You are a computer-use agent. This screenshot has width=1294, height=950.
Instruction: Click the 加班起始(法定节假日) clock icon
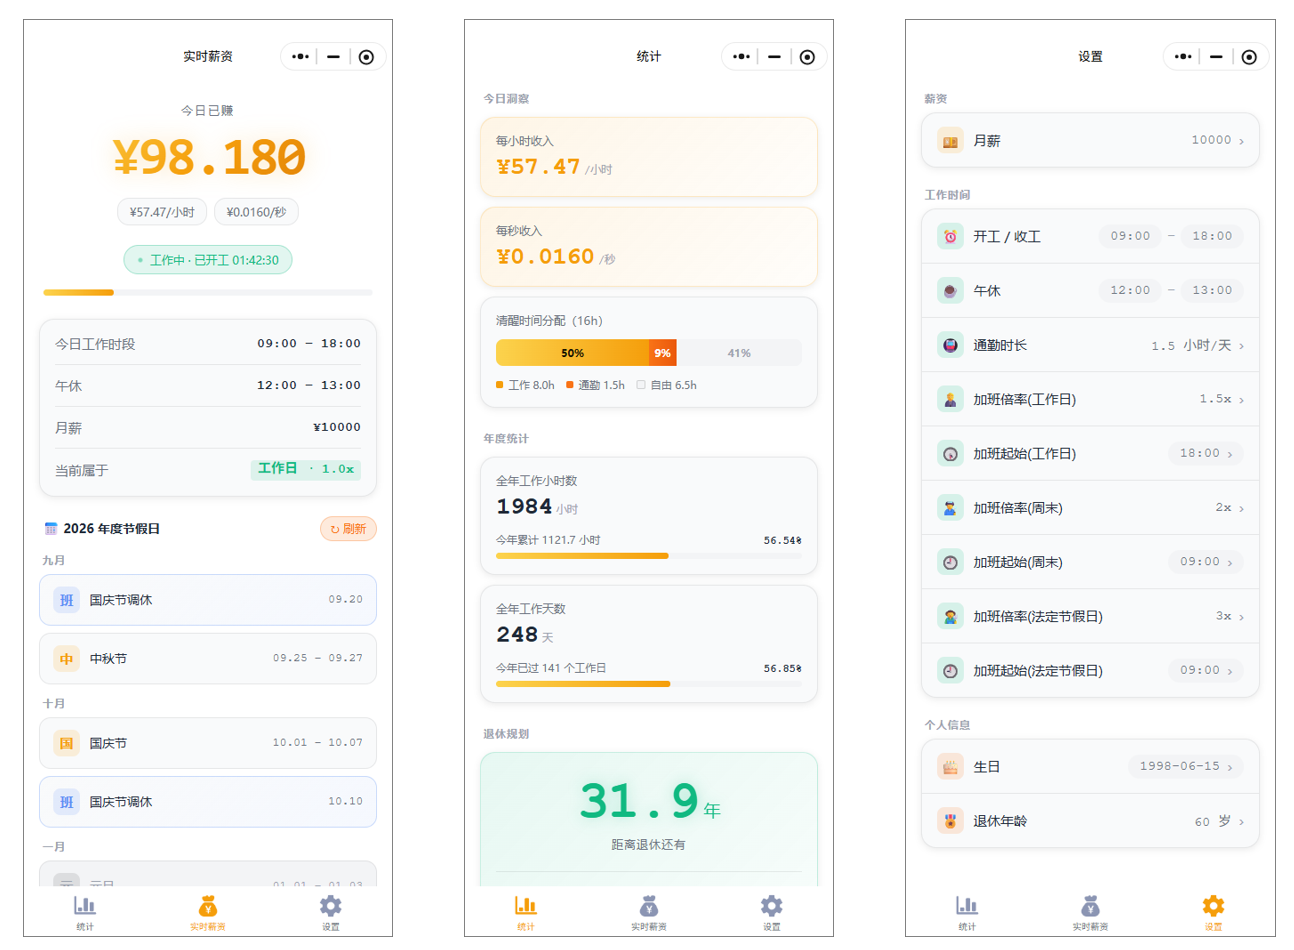950,670
